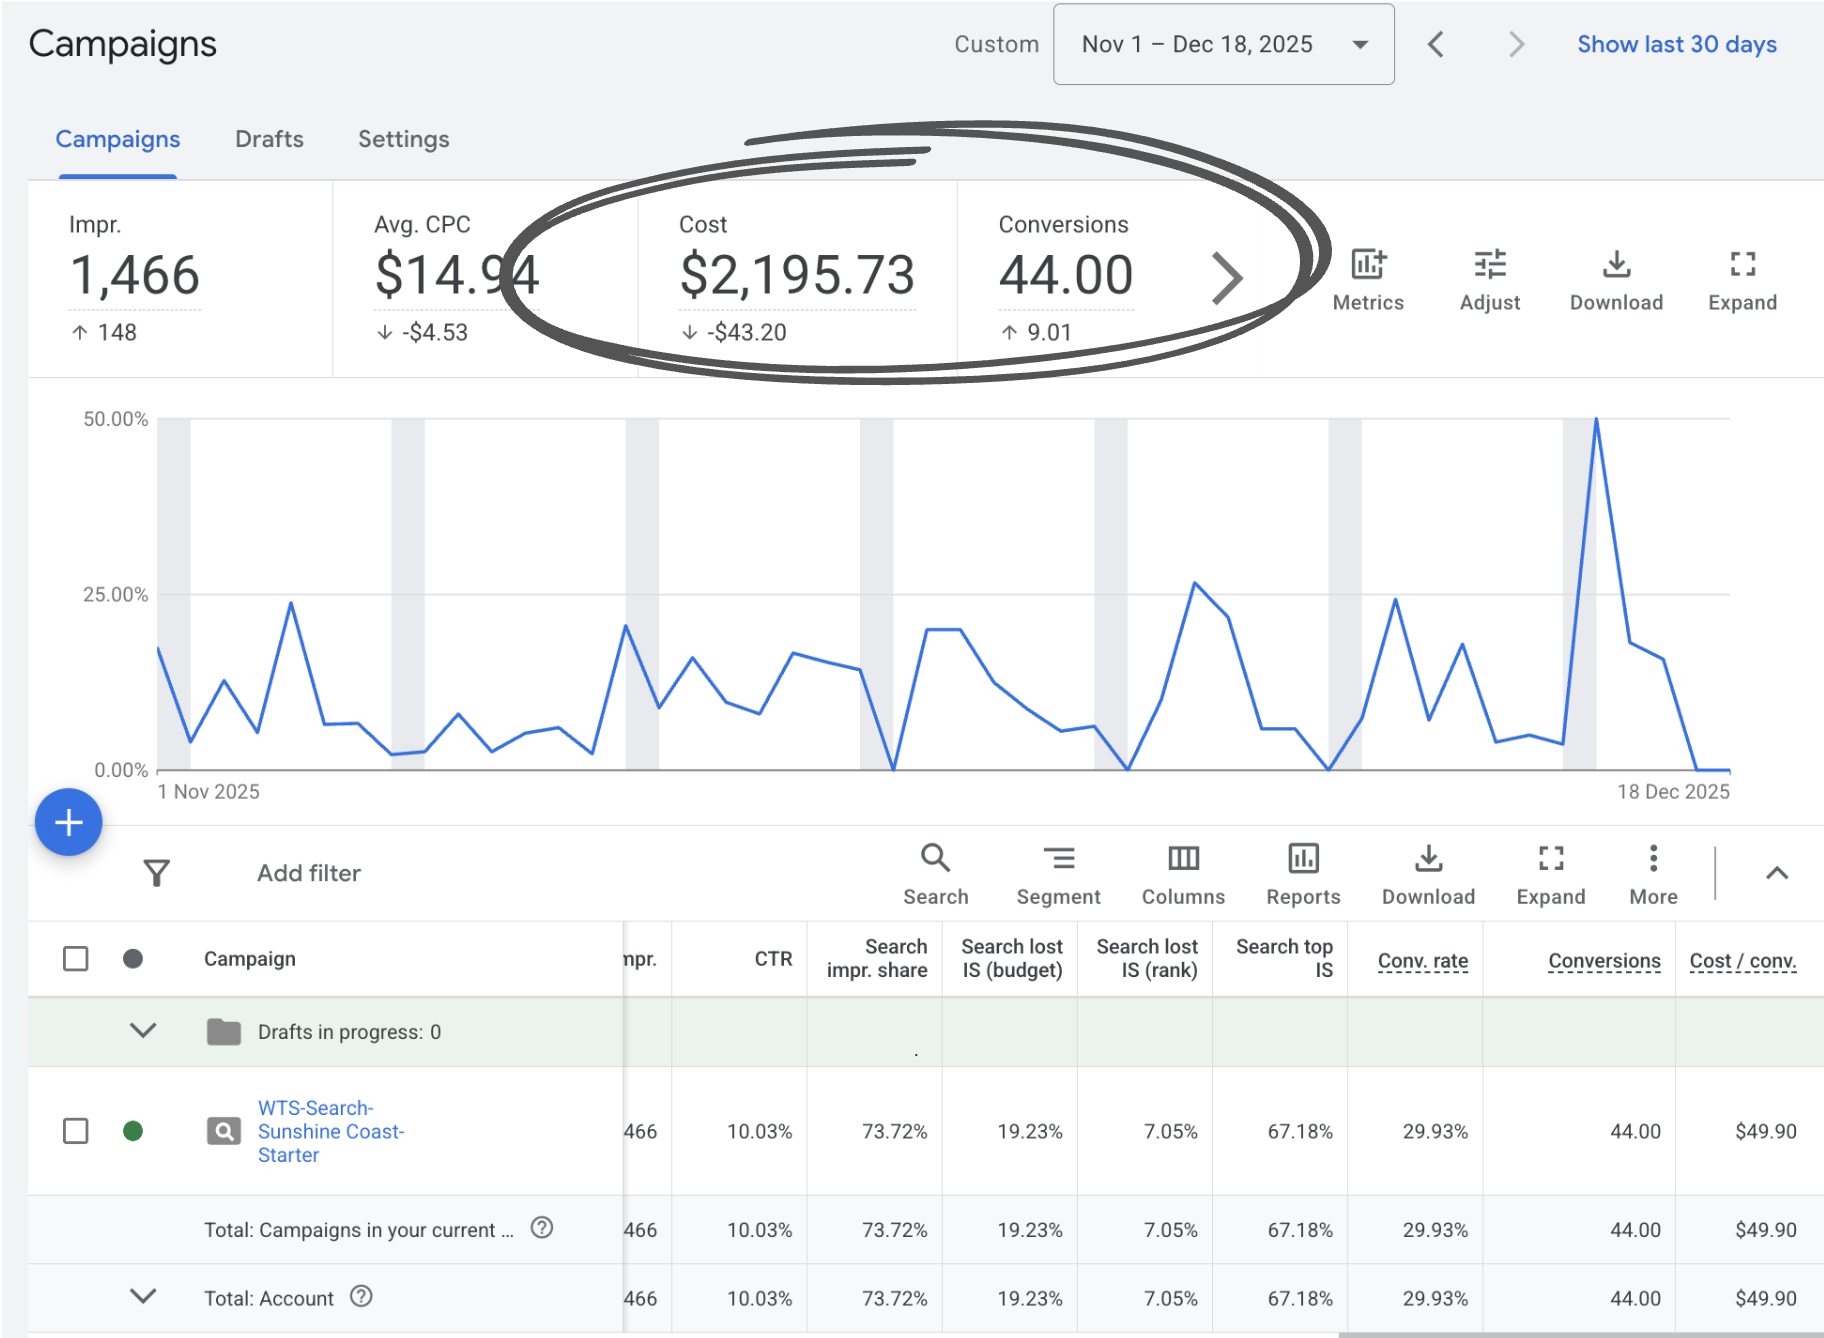Check the select-all checkbox in table header
This screenshot has width=1824, height=1338.
[75, 958]
